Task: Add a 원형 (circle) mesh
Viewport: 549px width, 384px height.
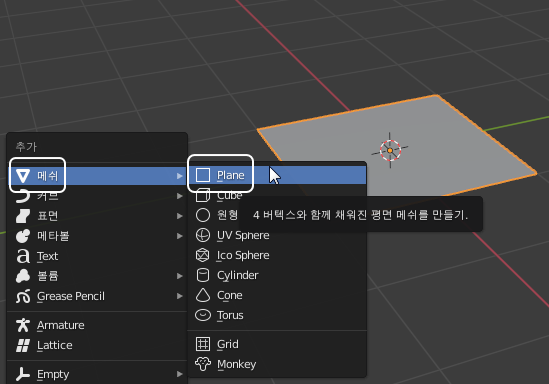Action: [277, 215]
